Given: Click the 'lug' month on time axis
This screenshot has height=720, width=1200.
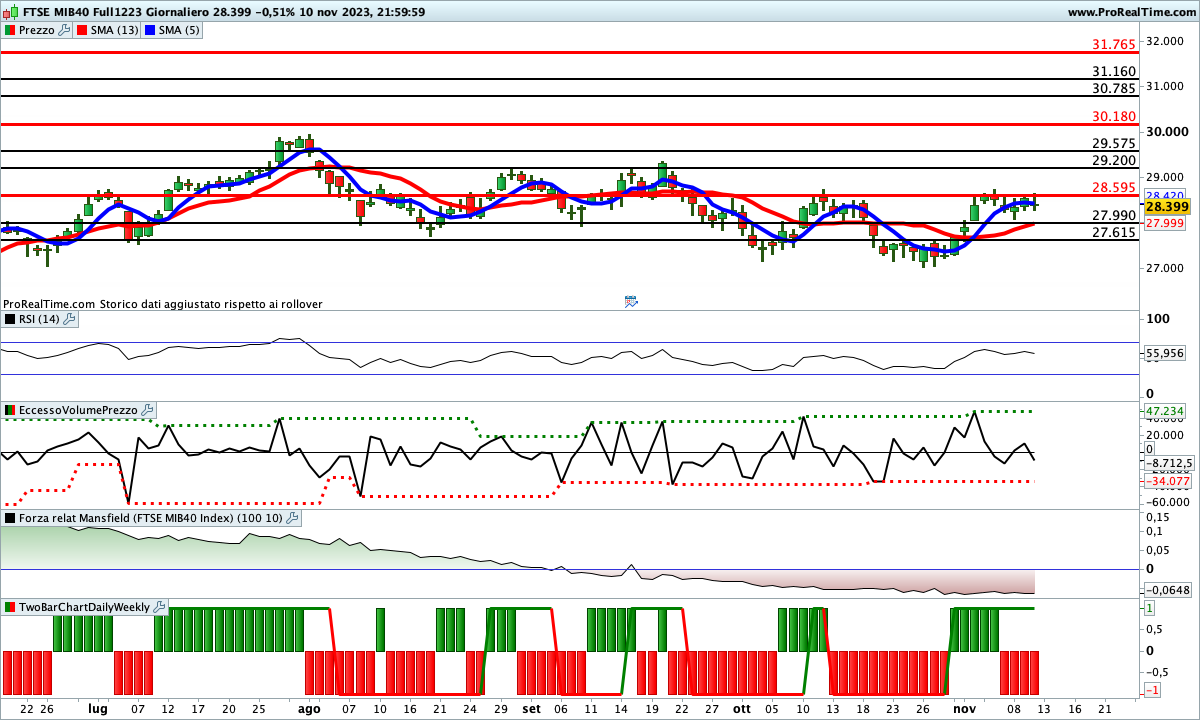Looking at the screenshot, I should [x=97, y=708].
